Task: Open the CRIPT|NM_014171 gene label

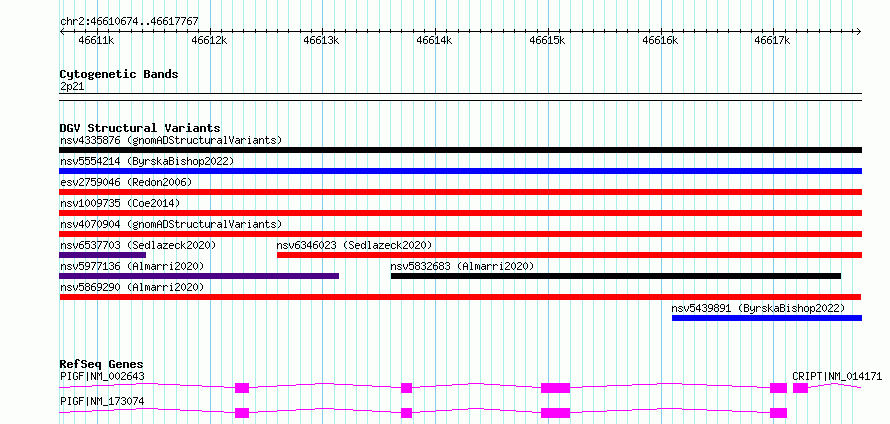Action: [837, 376]
